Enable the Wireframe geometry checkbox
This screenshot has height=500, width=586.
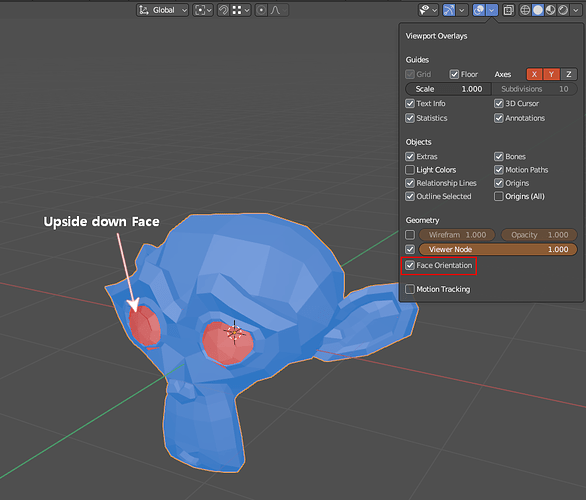(410, 235)
